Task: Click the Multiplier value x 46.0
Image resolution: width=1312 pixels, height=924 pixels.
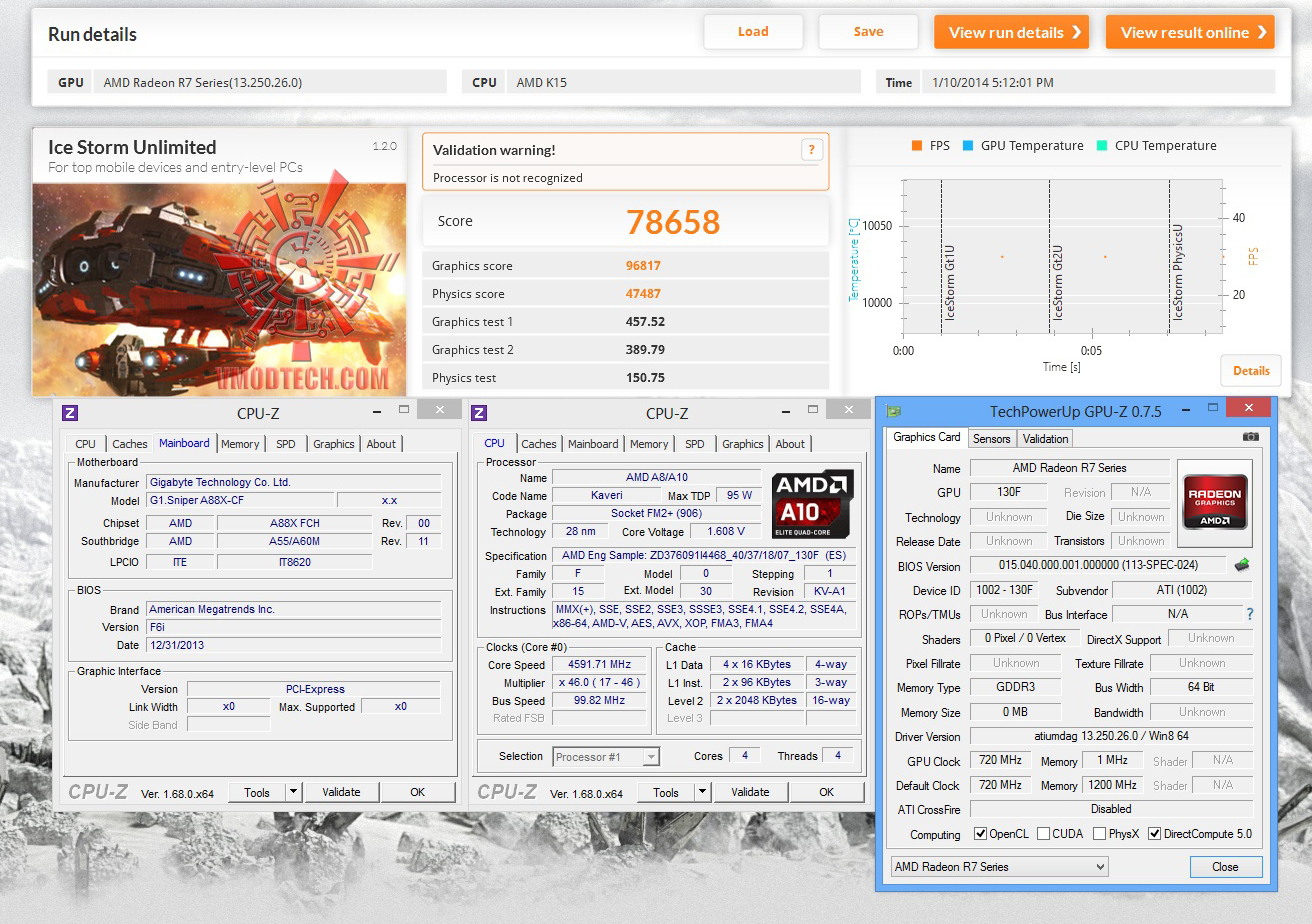Action: click(x=600, y=683)
